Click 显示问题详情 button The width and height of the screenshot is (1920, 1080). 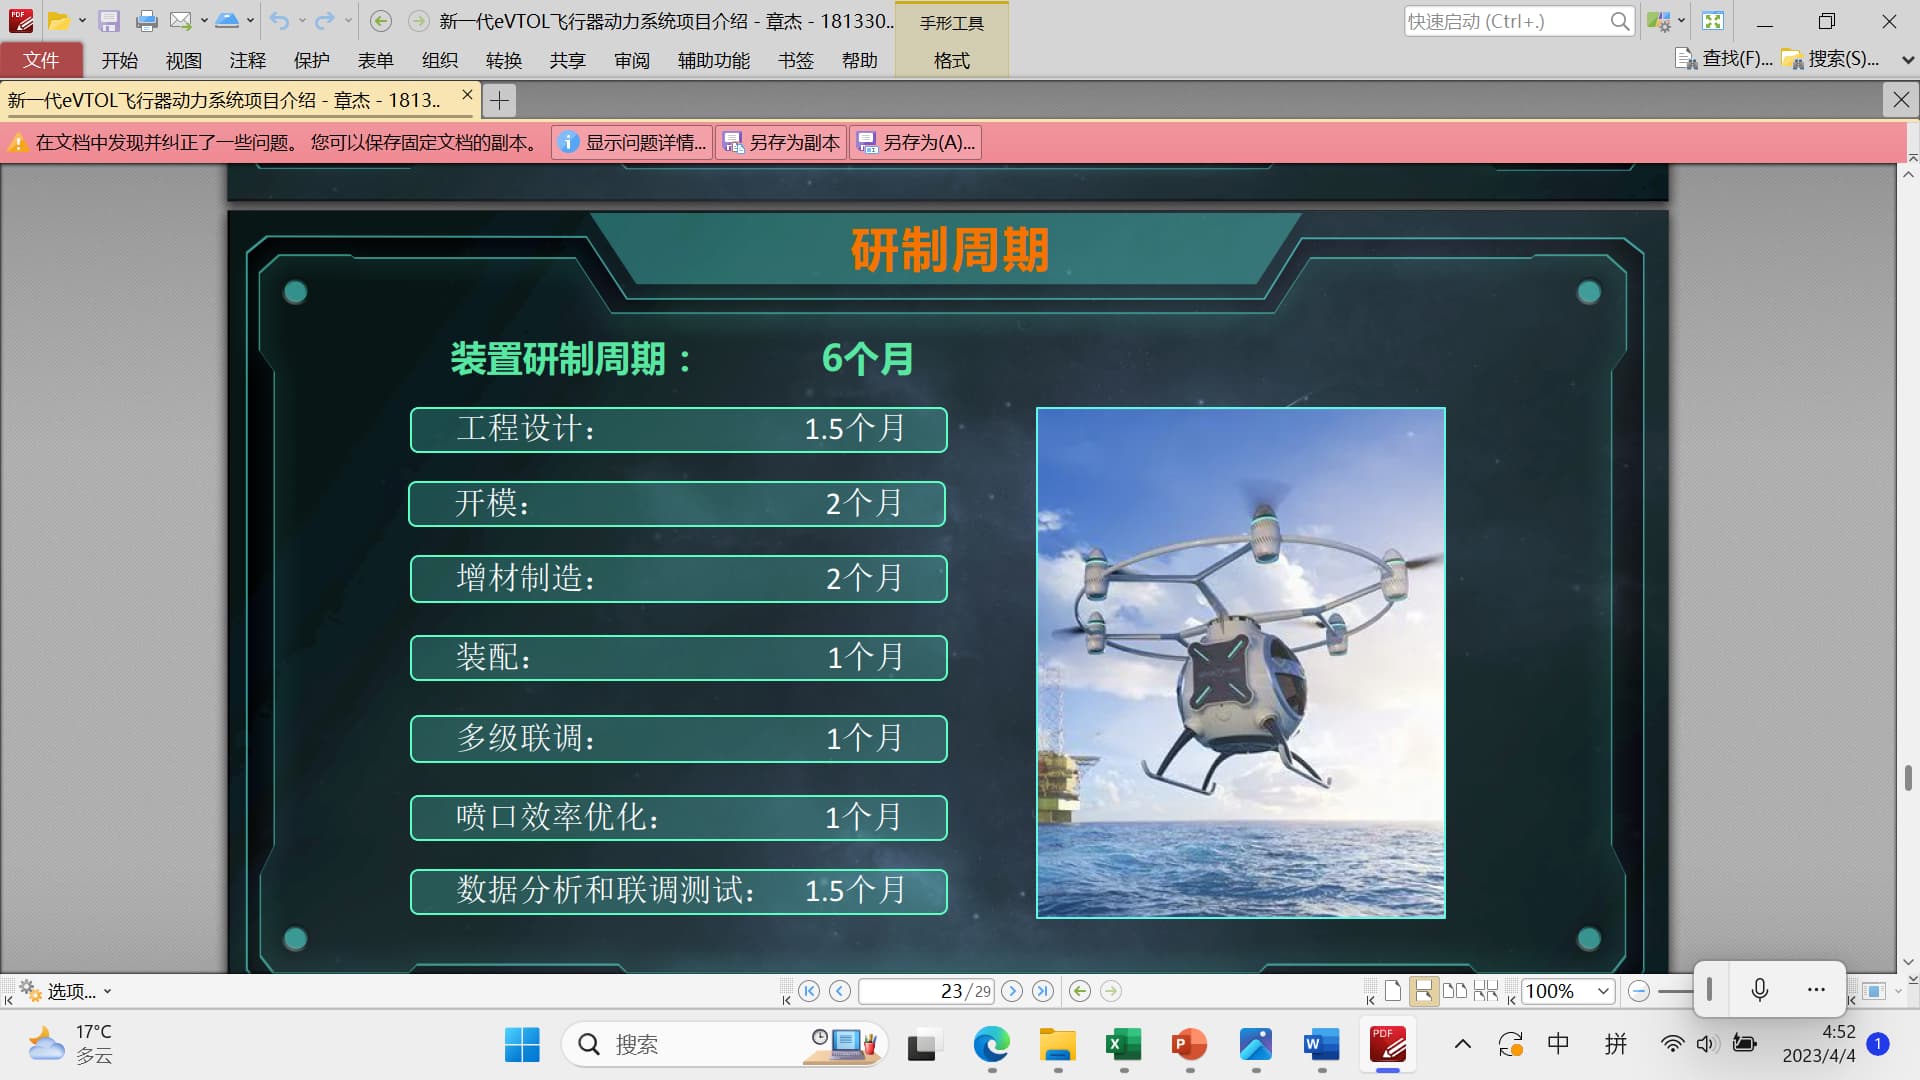[x=634, y=143]
